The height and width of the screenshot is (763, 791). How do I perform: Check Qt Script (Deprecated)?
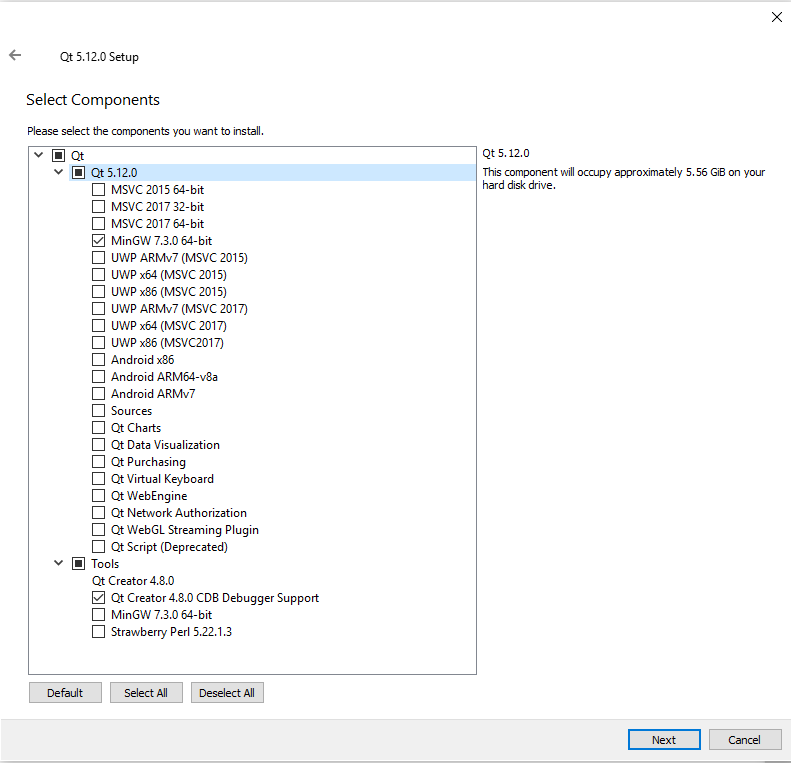point(98,547)
